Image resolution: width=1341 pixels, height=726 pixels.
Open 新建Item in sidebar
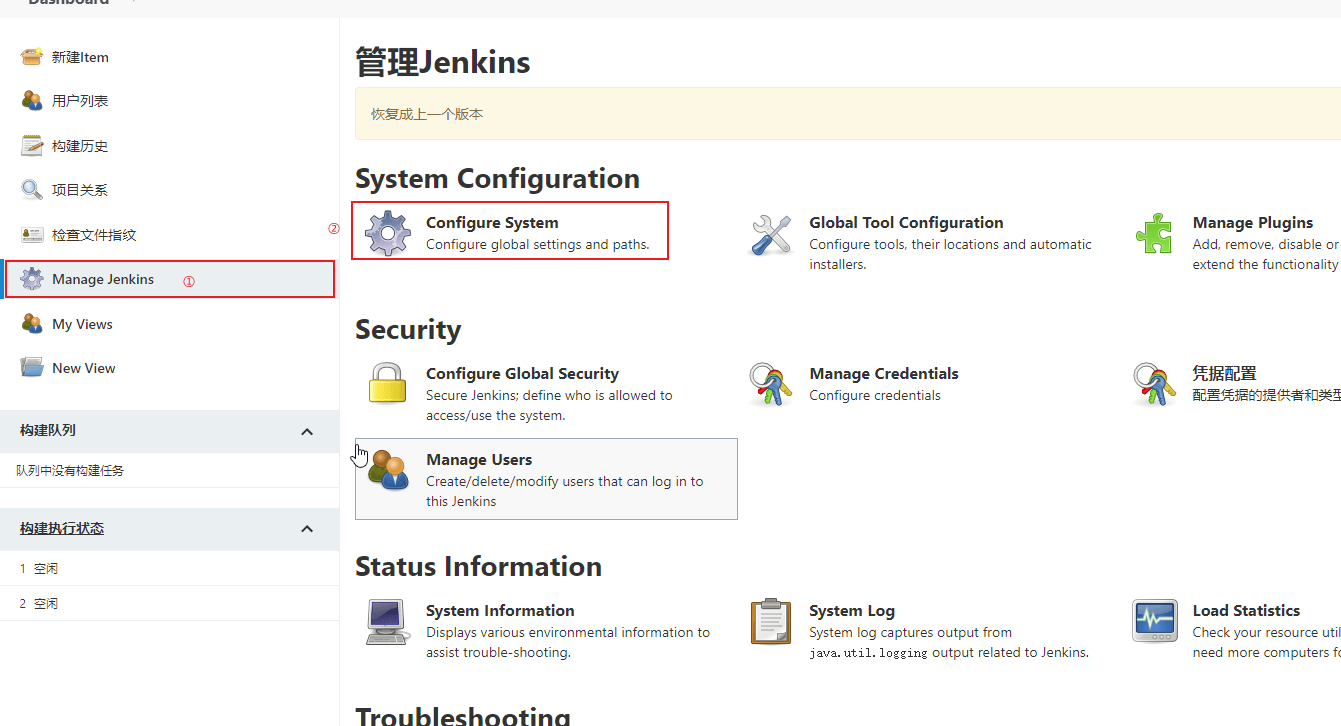click(x=80, y=57)
